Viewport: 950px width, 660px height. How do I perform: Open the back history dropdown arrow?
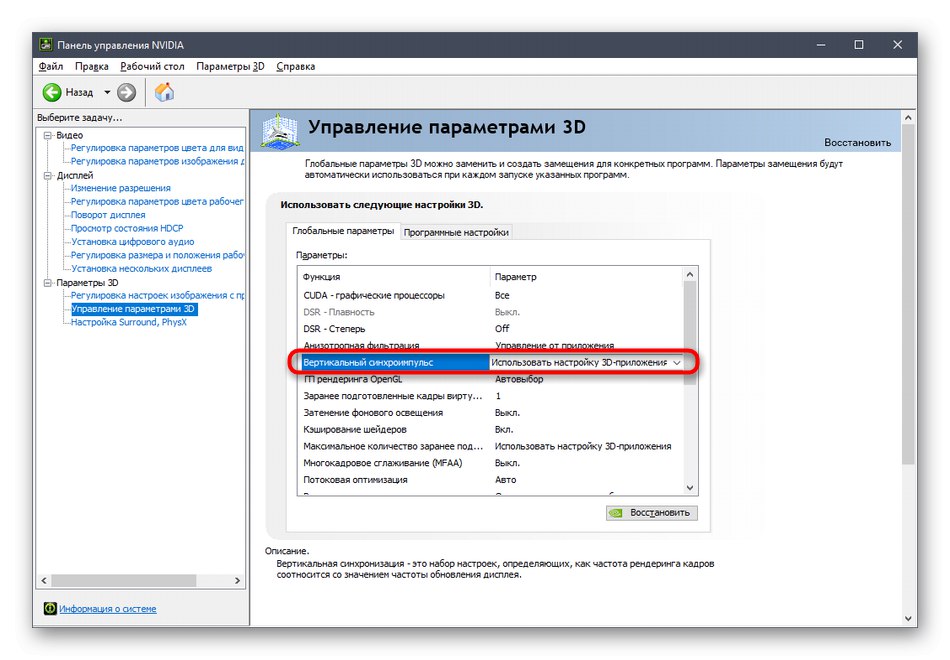pyautogui.click(x=107, y=93)
